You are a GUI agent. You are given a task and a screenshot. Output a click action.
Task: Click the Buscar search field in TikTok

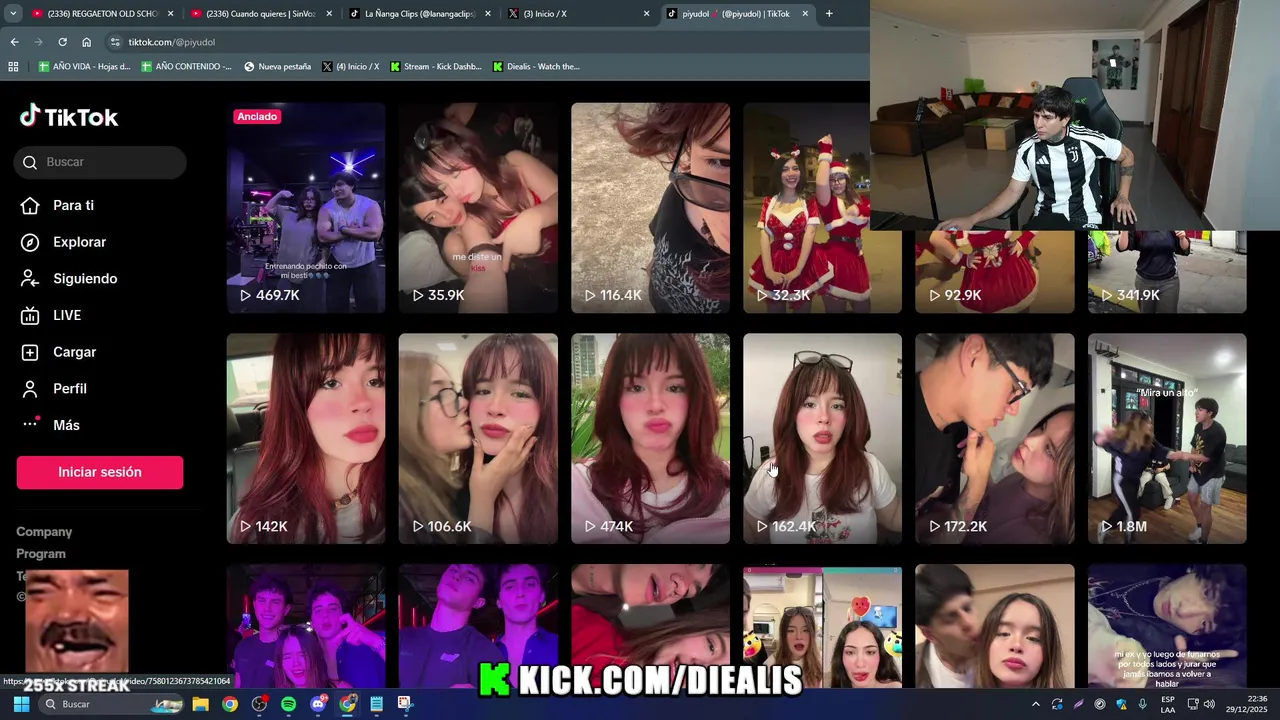pos(100,162)
